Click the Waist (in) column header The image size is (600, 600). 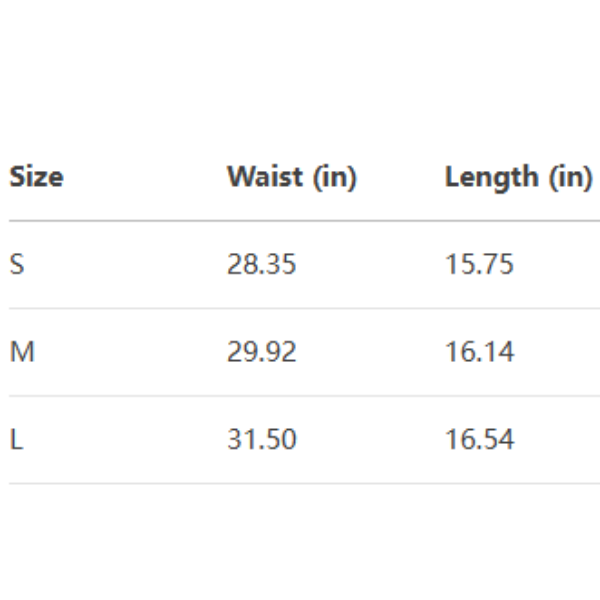coord(291,177)
